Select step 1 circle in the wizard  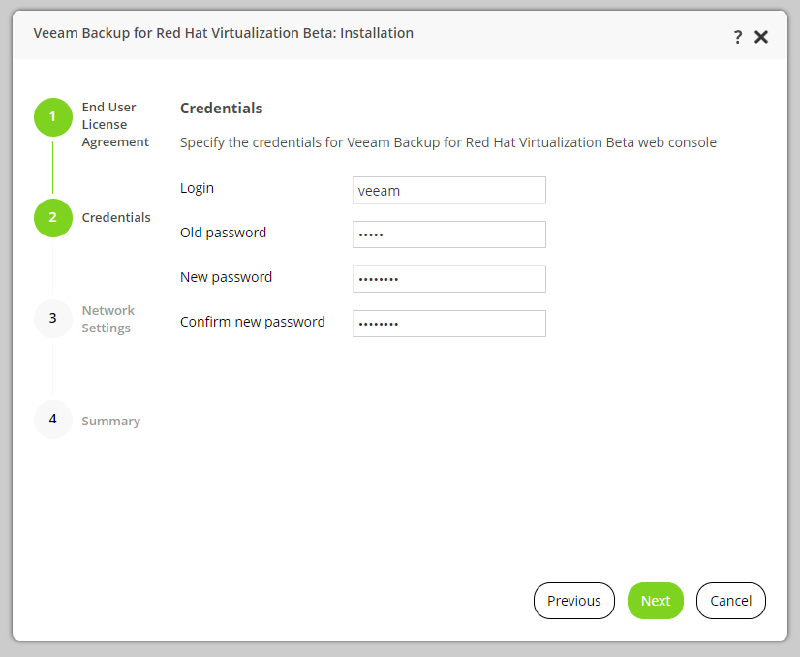click(x=53, y=117)
